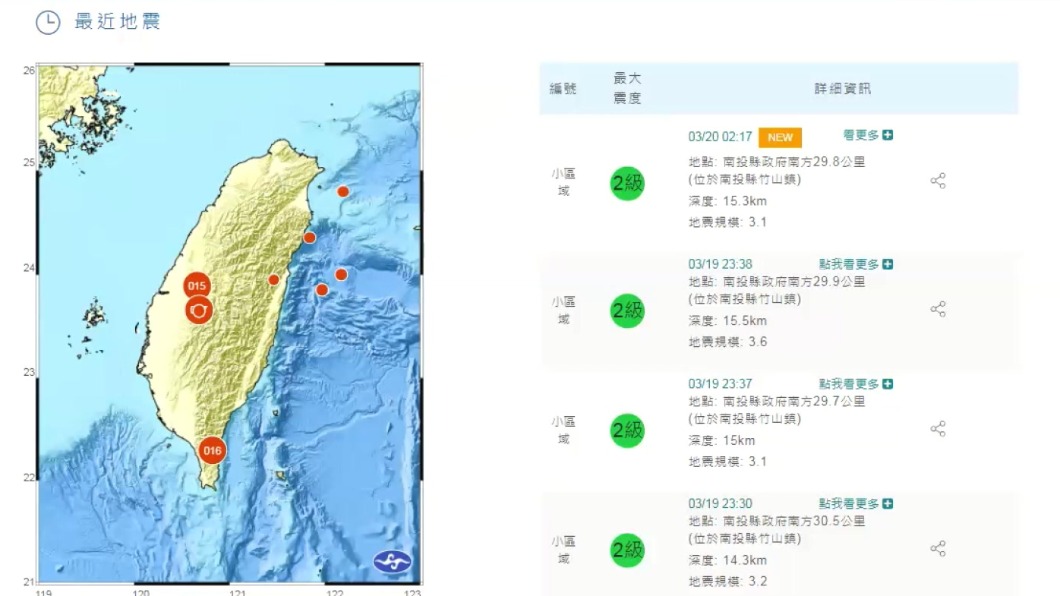Click the 2級 badge for 03/19 23:30

[627, 550]
